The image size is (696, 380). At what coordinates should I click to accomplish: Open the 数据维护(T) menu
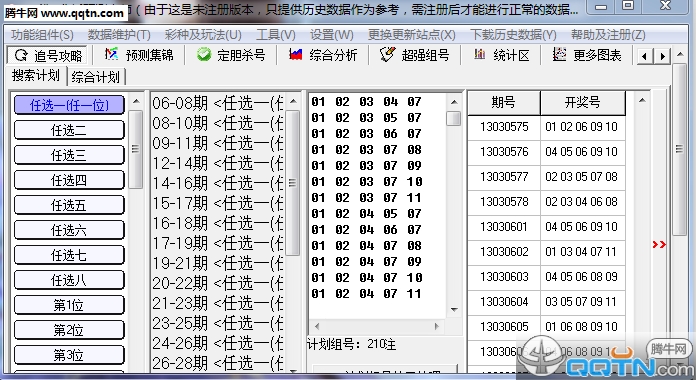tap(119, 35)
